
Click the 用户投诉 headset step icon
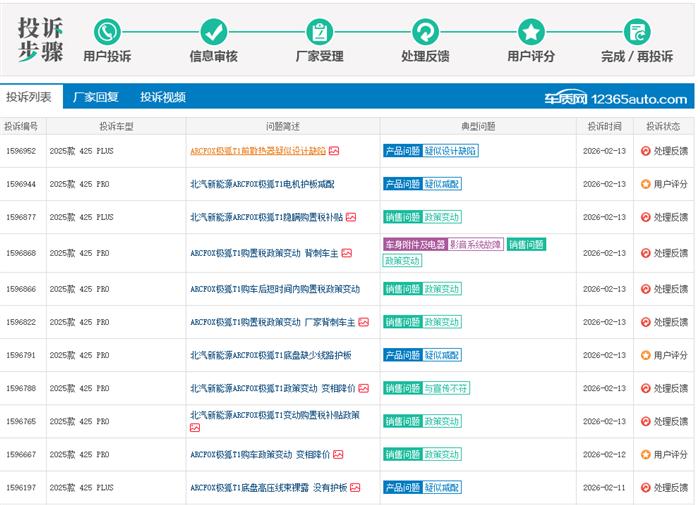(107, 31)
